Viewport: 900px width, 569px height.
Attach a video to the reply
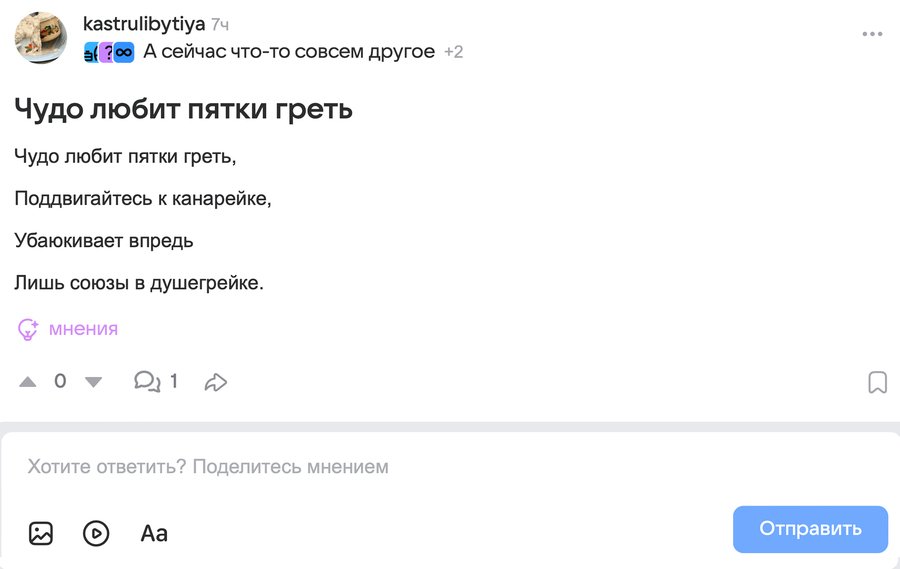(96, 533)
